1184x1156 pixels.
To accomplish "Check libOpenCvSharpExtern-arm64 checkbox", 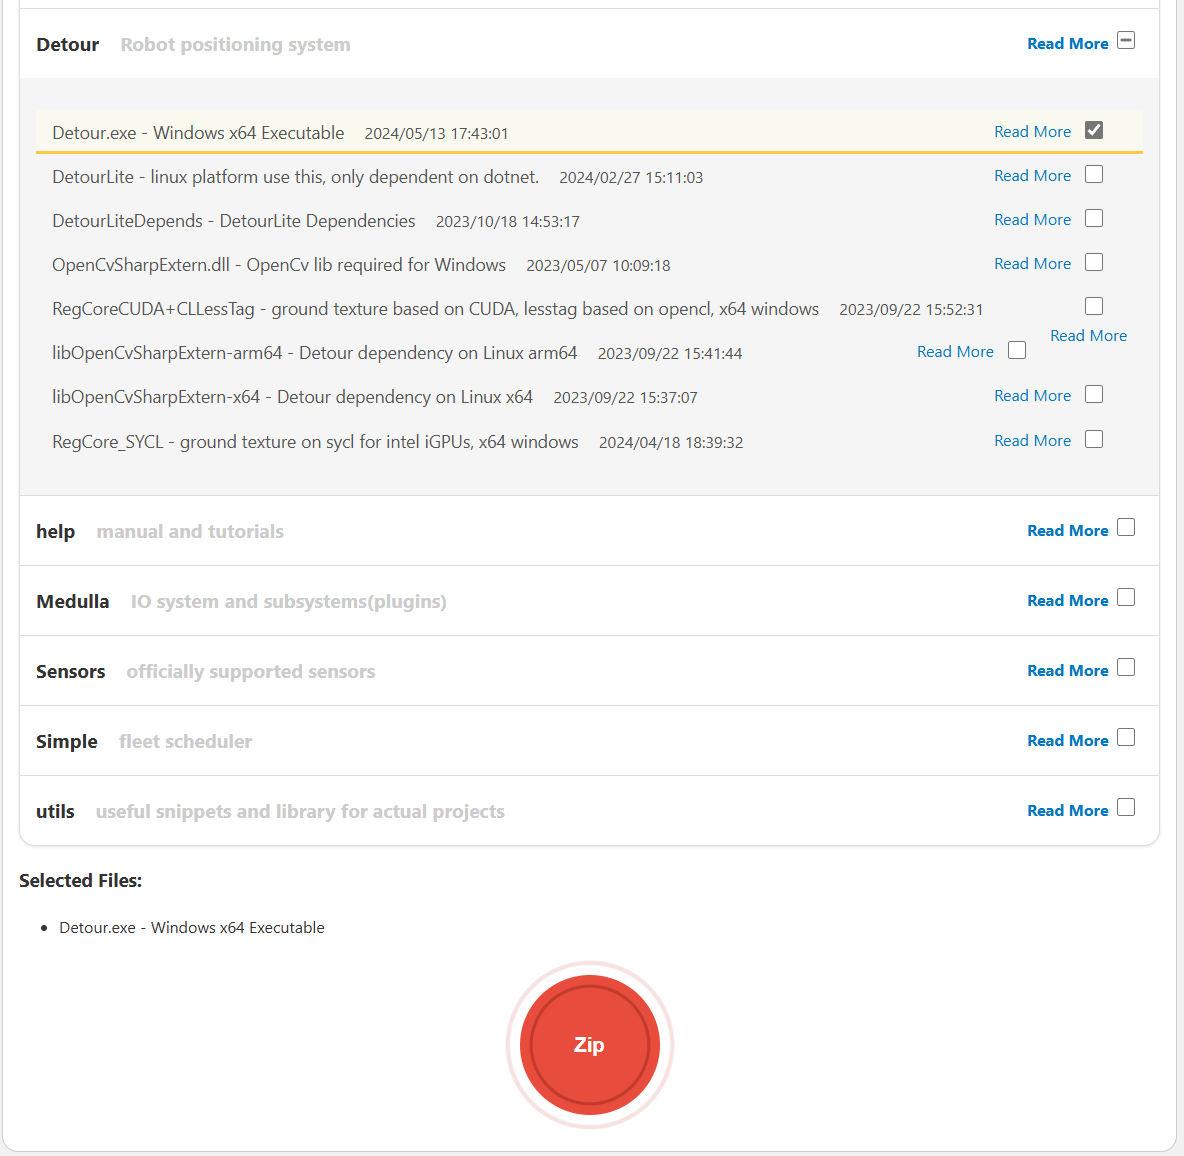I will point(1017,350).
